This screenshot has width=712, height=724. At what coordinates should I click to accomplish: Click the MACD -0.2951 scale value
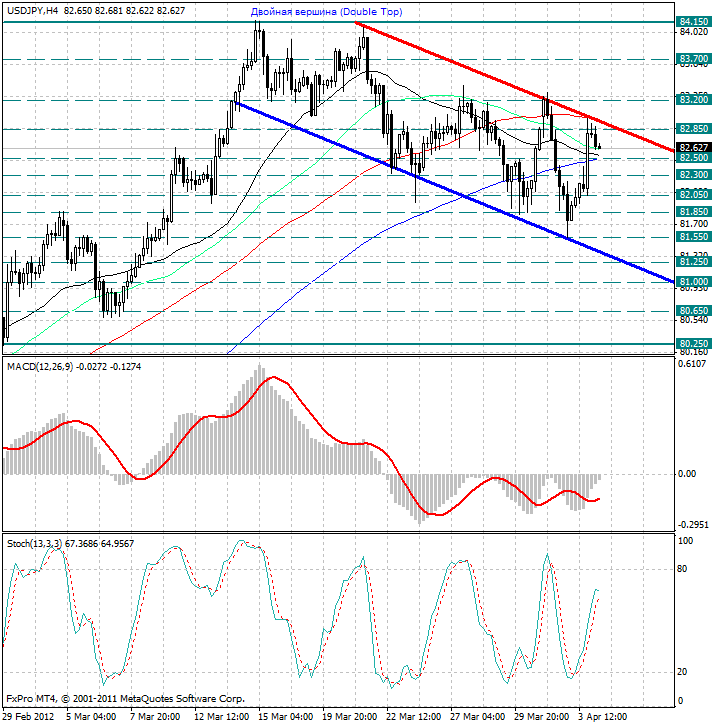coord(693,525)
